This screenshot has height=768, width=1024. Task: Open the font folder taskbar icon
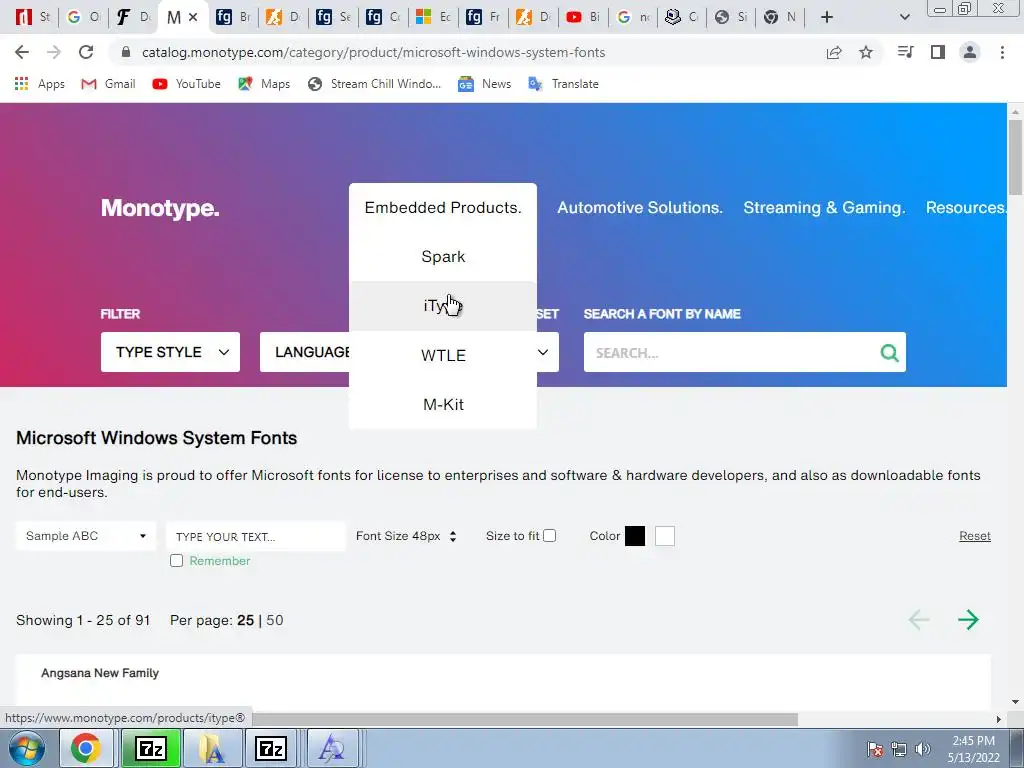click(211, 748)
